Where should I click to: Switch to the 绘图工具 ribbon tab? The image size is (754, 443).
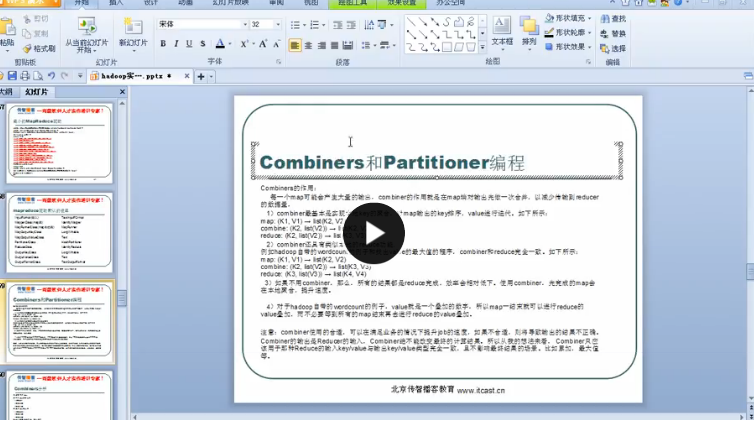[x=352, y=3]
